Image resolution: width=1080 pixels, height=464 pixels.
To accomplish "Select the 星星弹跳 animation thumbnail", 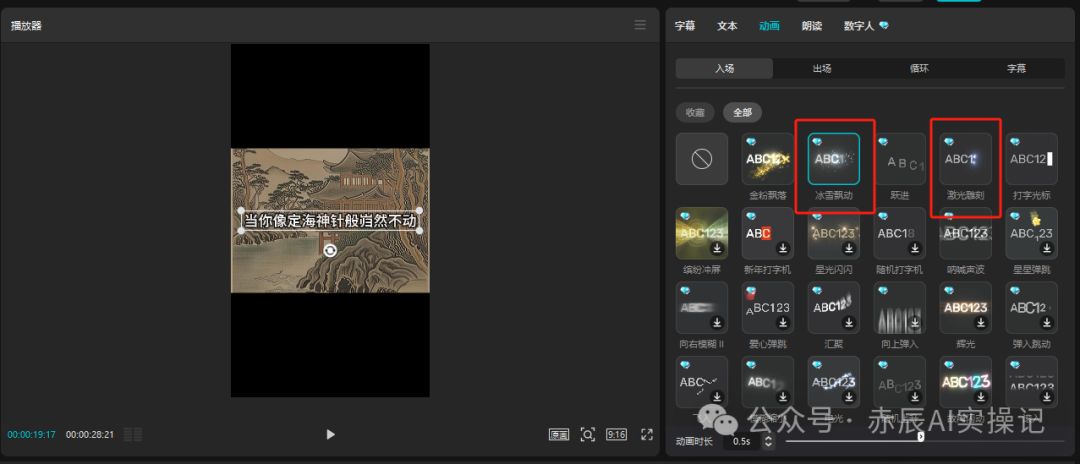I will (1032, 233).
